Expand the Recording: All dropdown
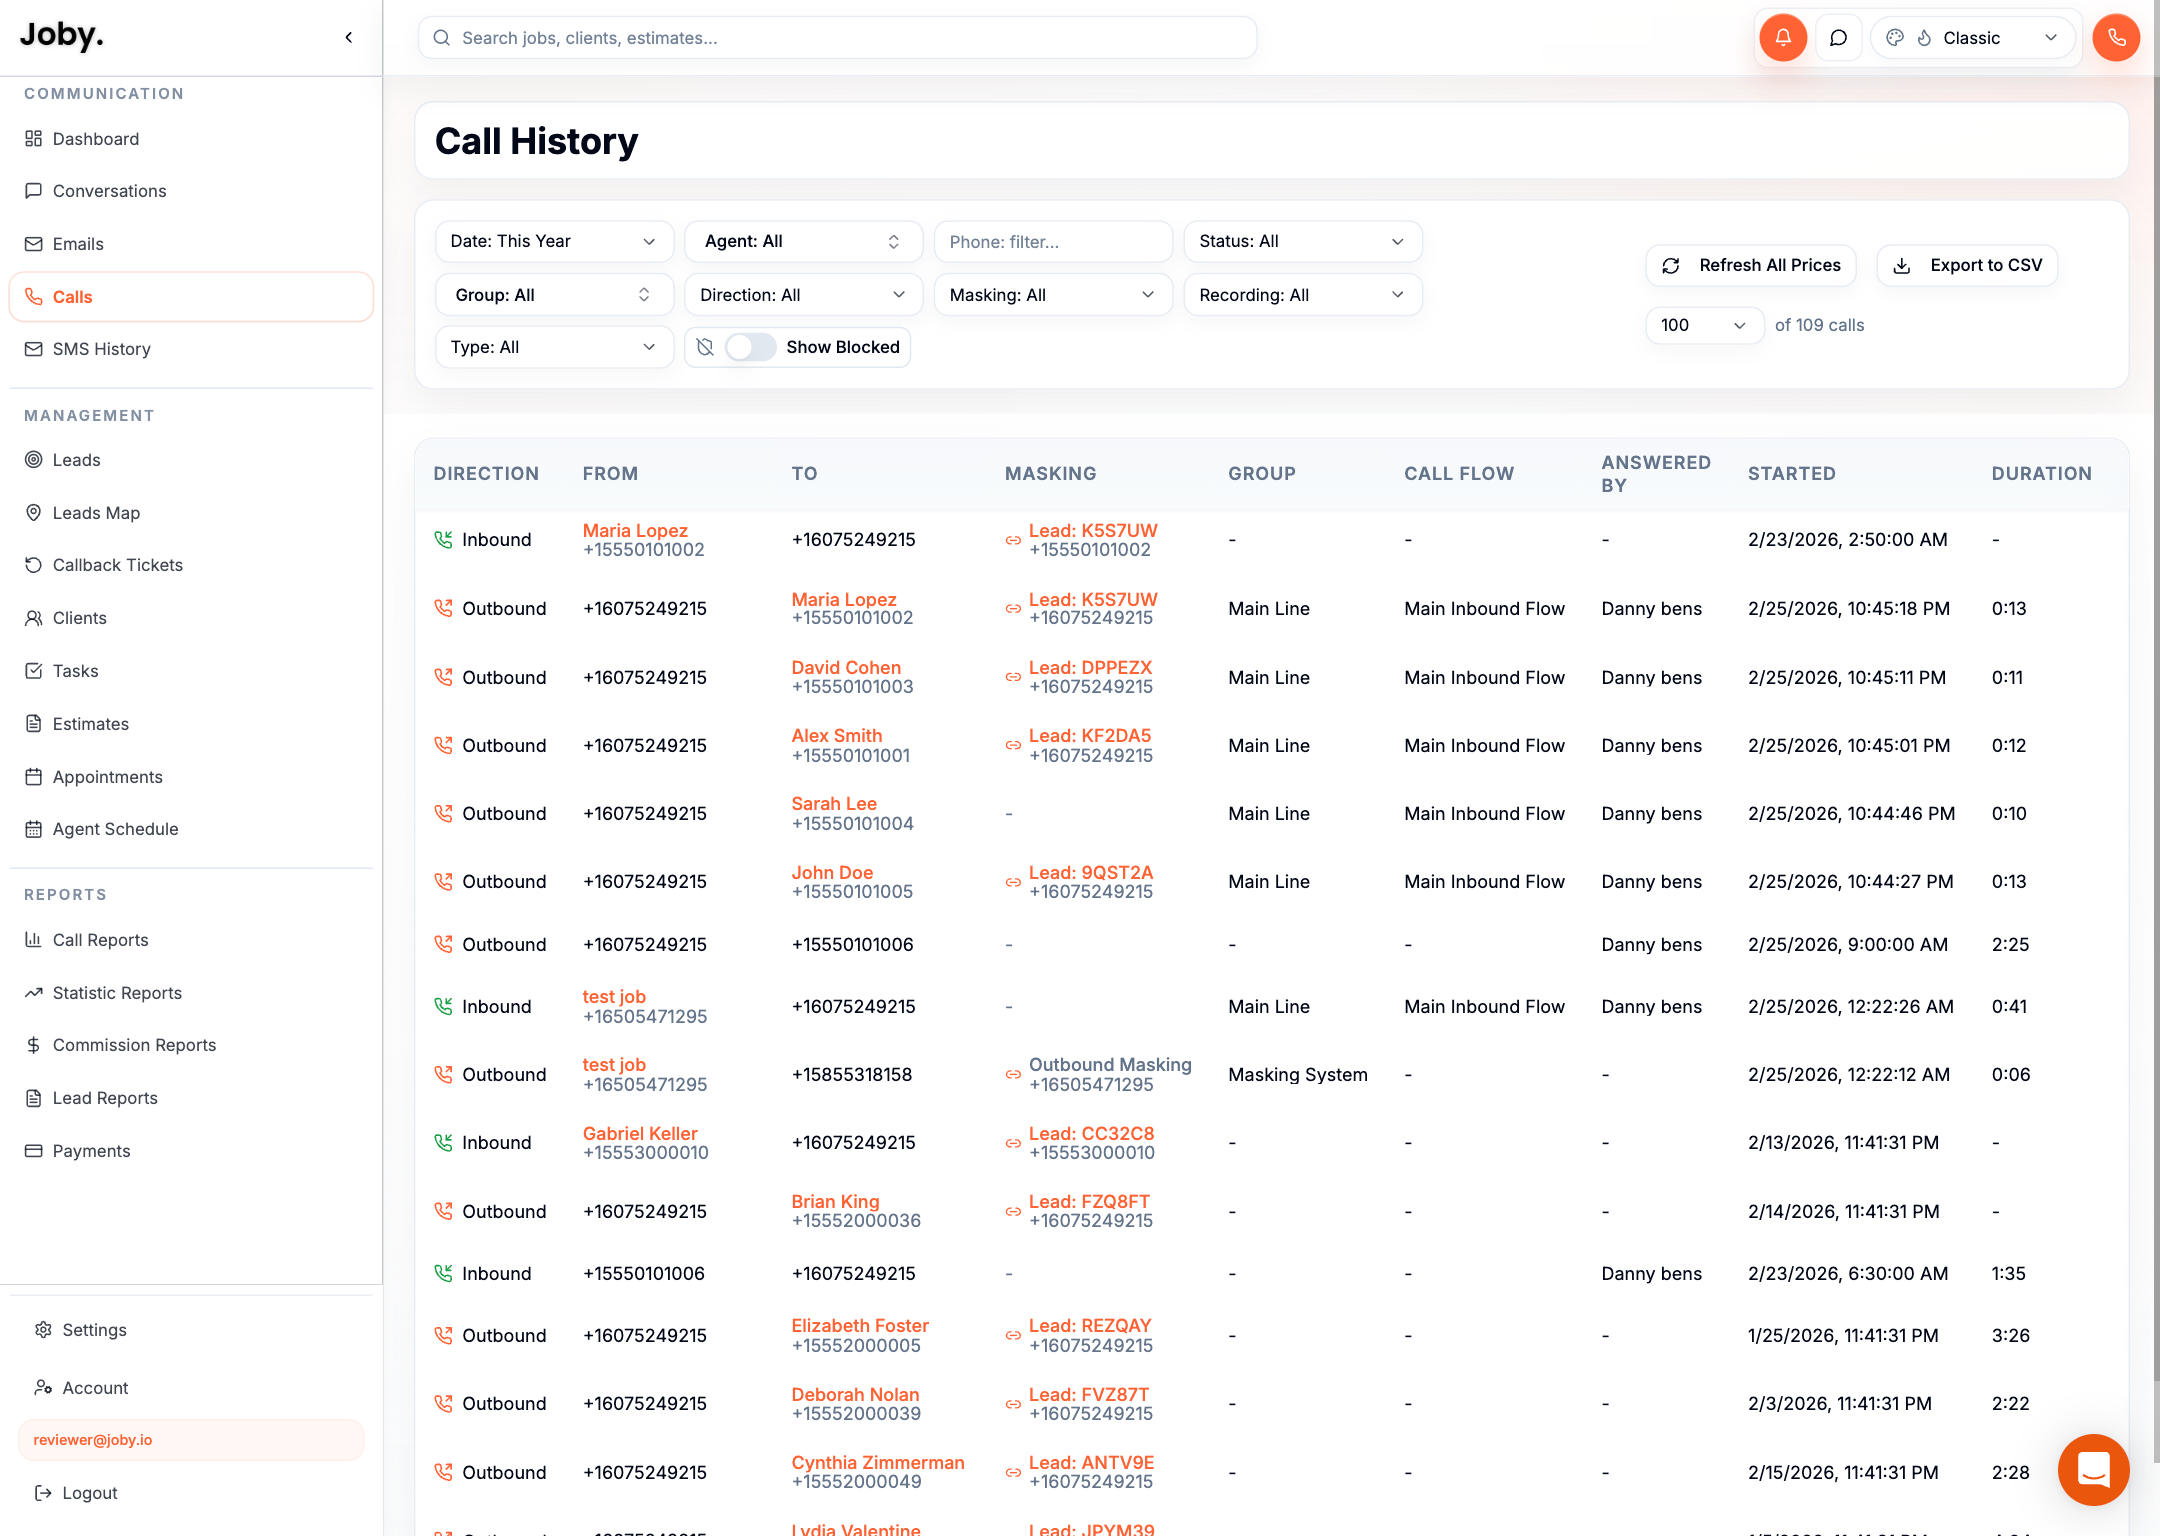 tap(1303, 295)
